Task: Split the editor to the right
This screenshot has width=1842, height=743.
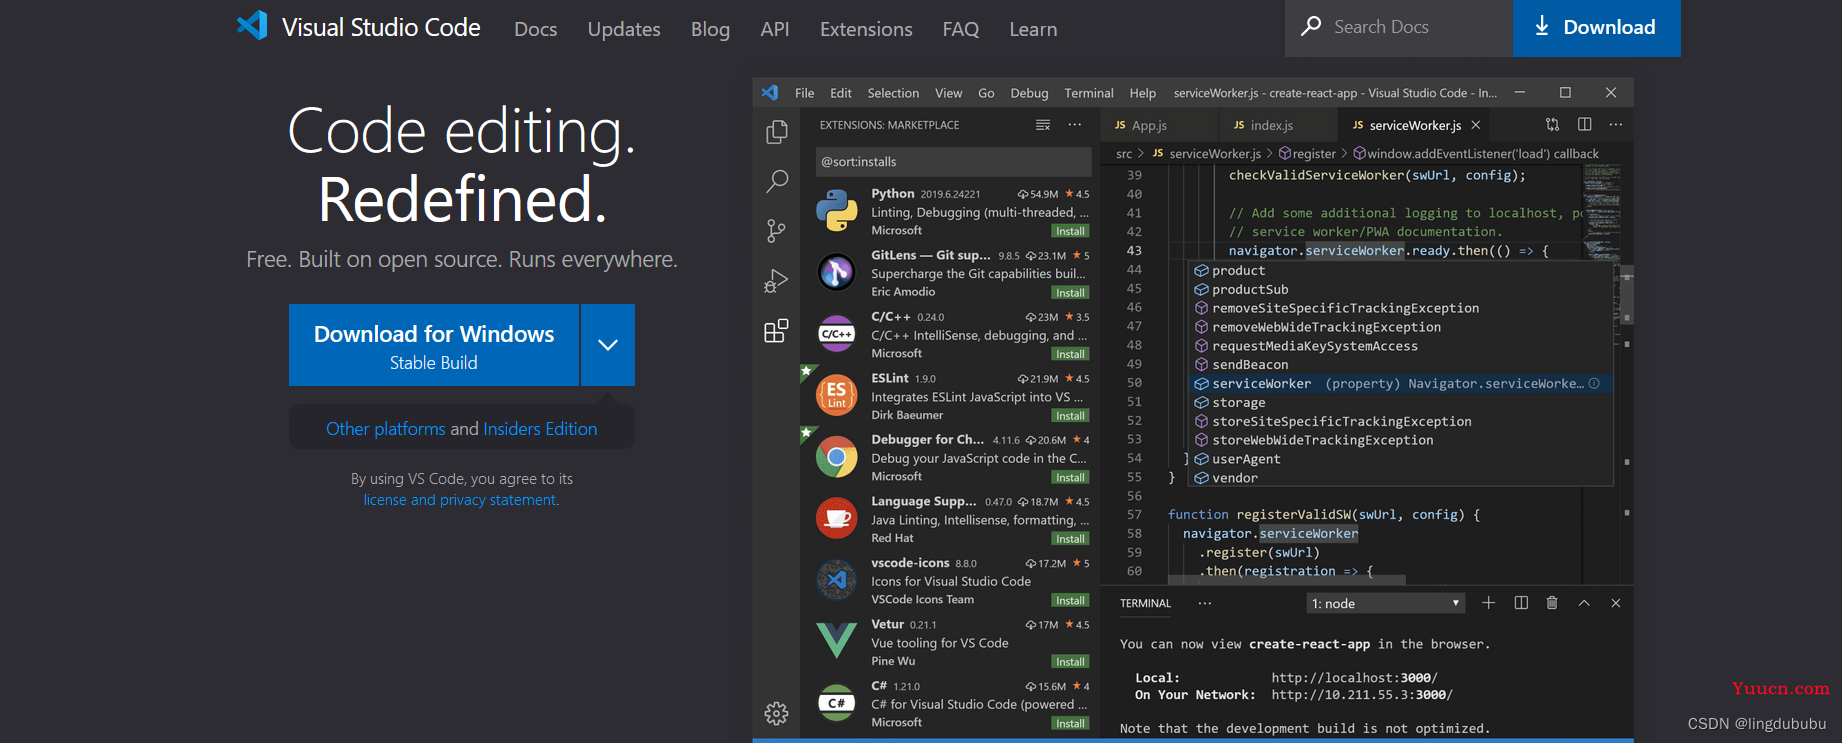Action: pyautogui.click(x=1585, y=125)
